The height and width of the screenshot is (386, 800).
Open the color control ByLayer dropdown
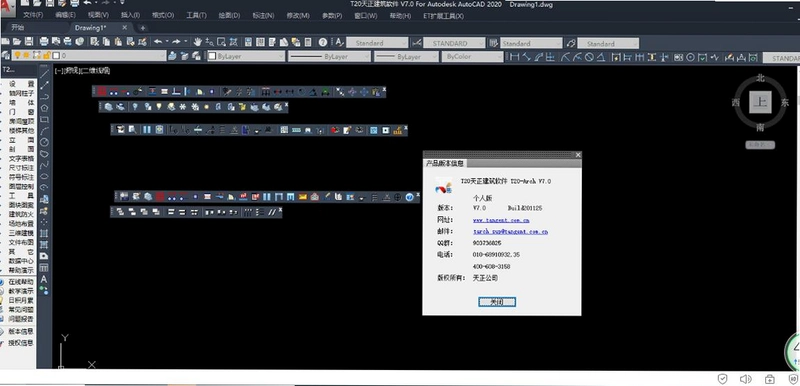coord(245,57)
